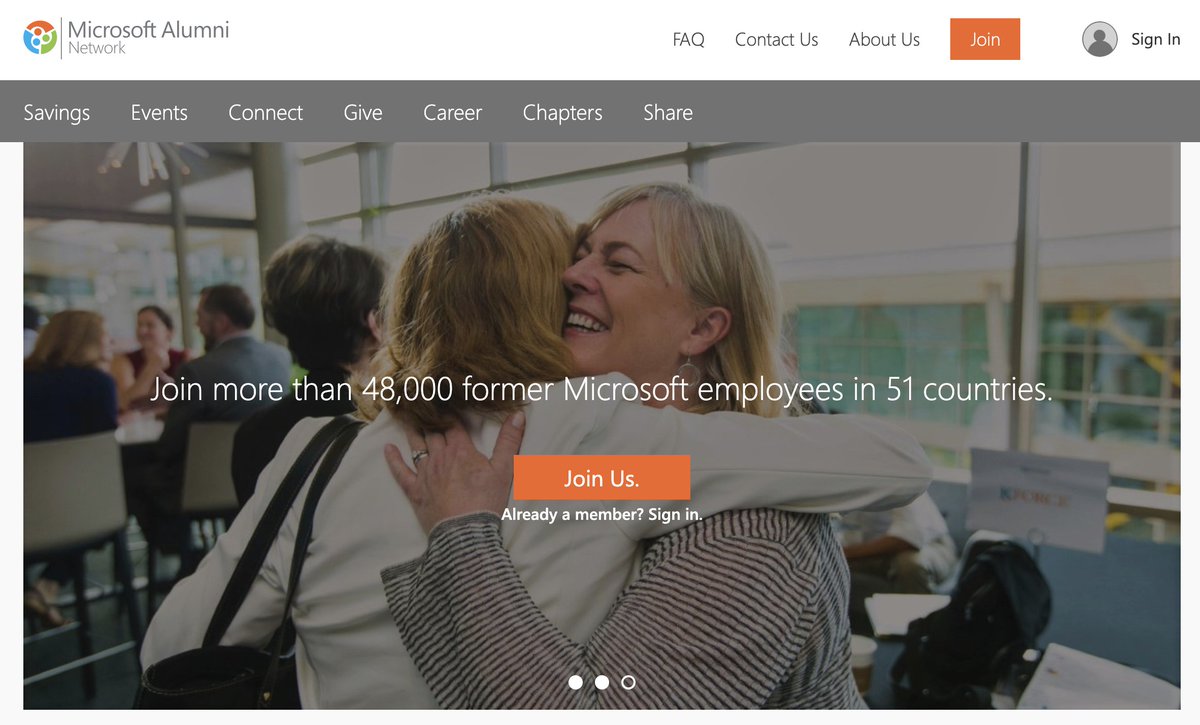Click the user avatar profile icon

(x=1099, y=39)
